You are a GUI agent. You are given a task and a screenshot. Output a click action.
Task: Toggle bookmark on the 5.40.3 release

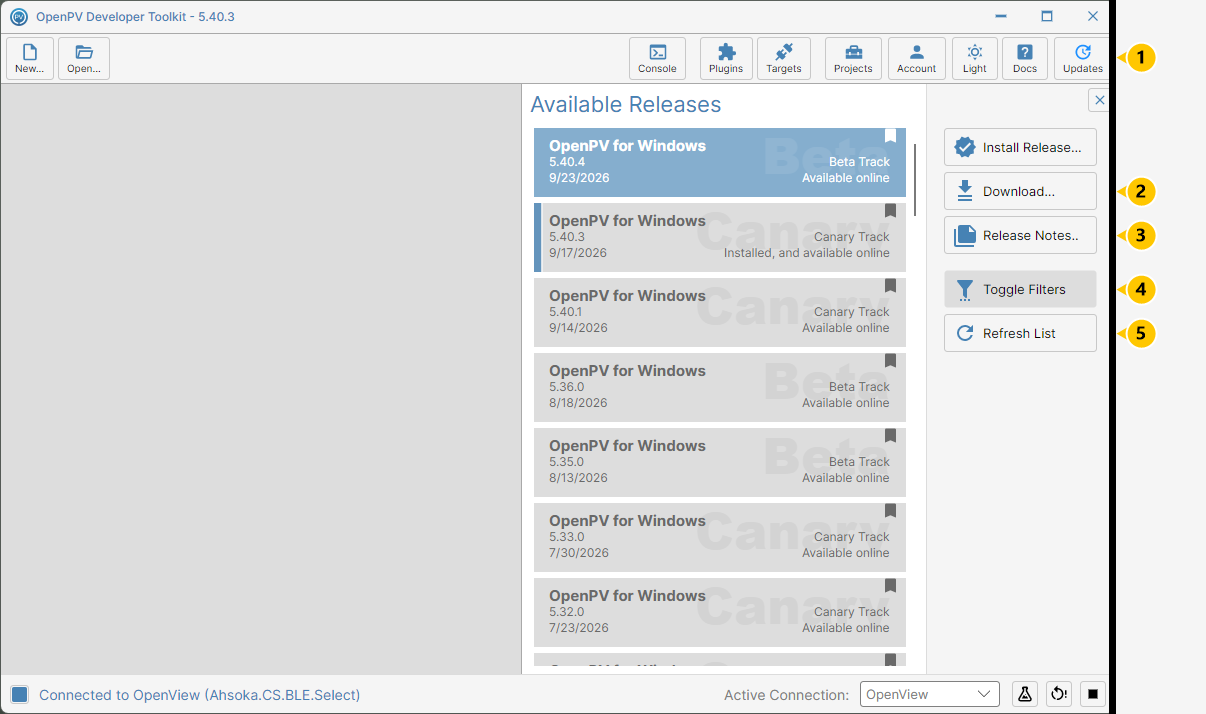click(x=890, y=211)
